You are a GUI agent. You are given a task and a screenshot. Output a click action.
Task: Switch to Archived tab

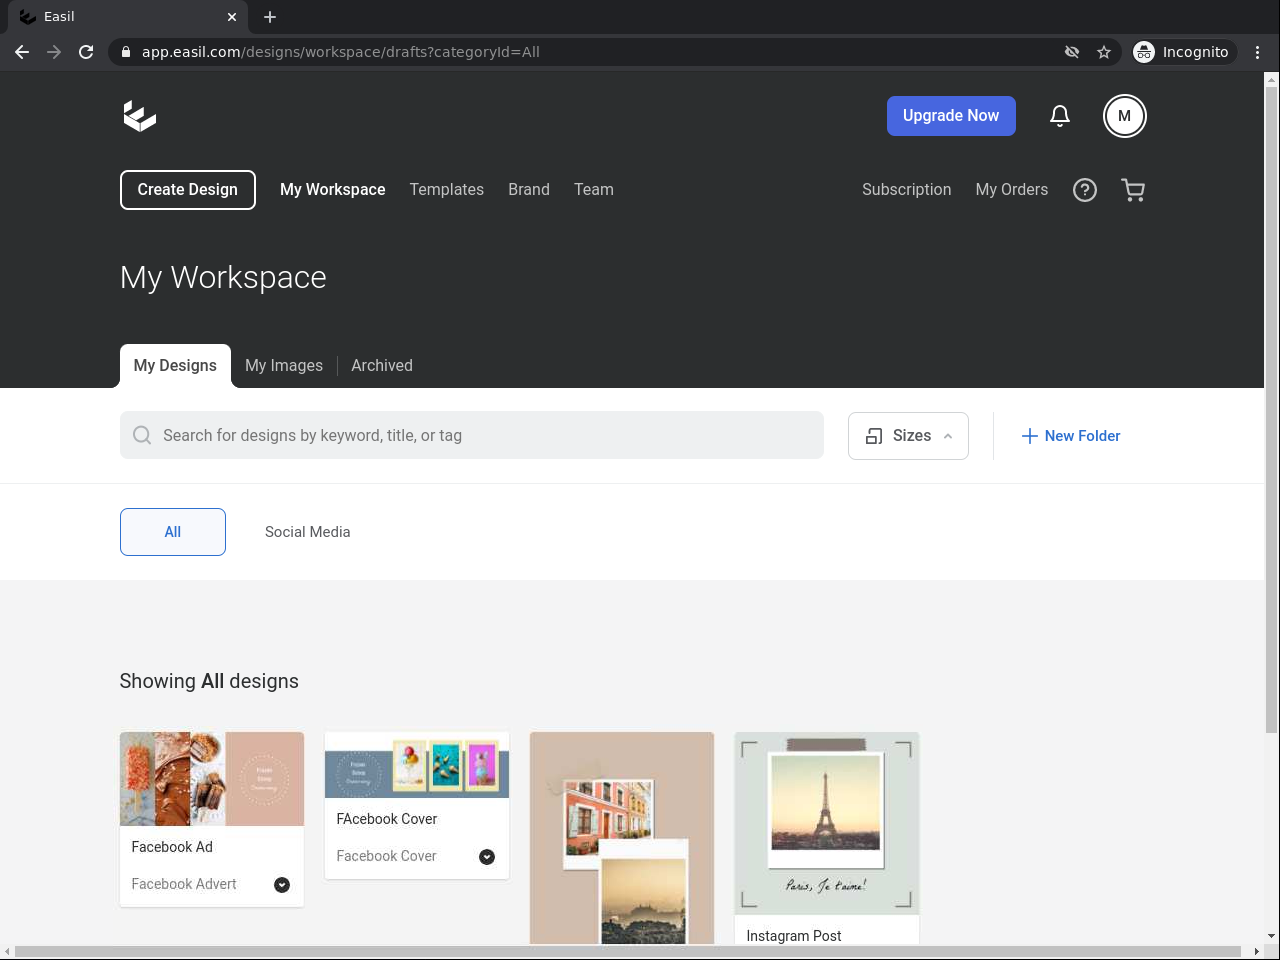tap(382, 366)
